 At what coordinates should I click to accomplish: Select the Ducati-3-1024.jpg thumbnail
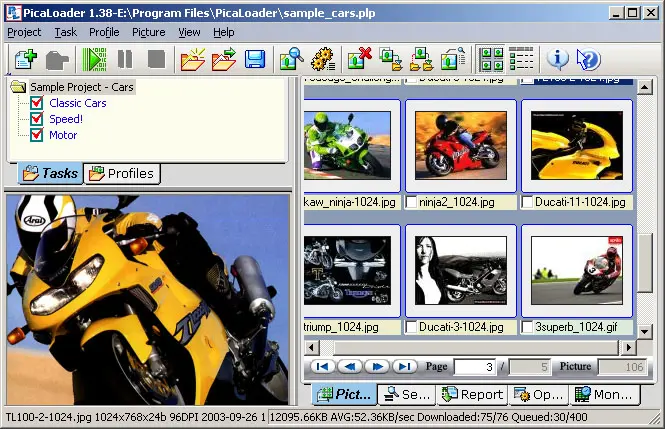[x=461, y=271]
